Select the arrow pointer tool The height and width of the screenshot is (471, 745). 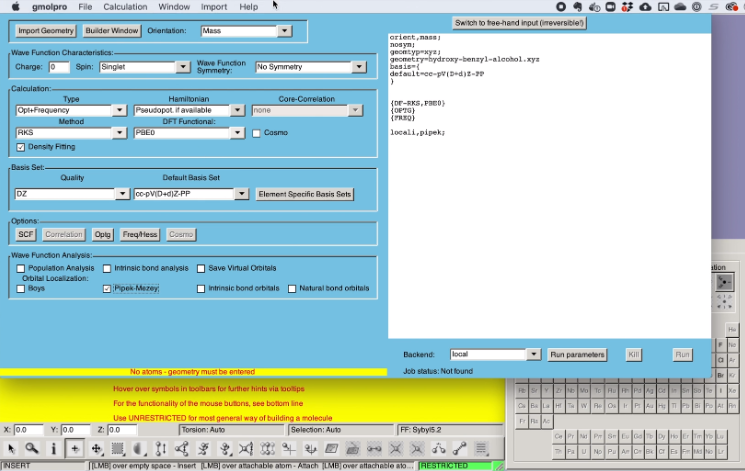click(11, 449)
